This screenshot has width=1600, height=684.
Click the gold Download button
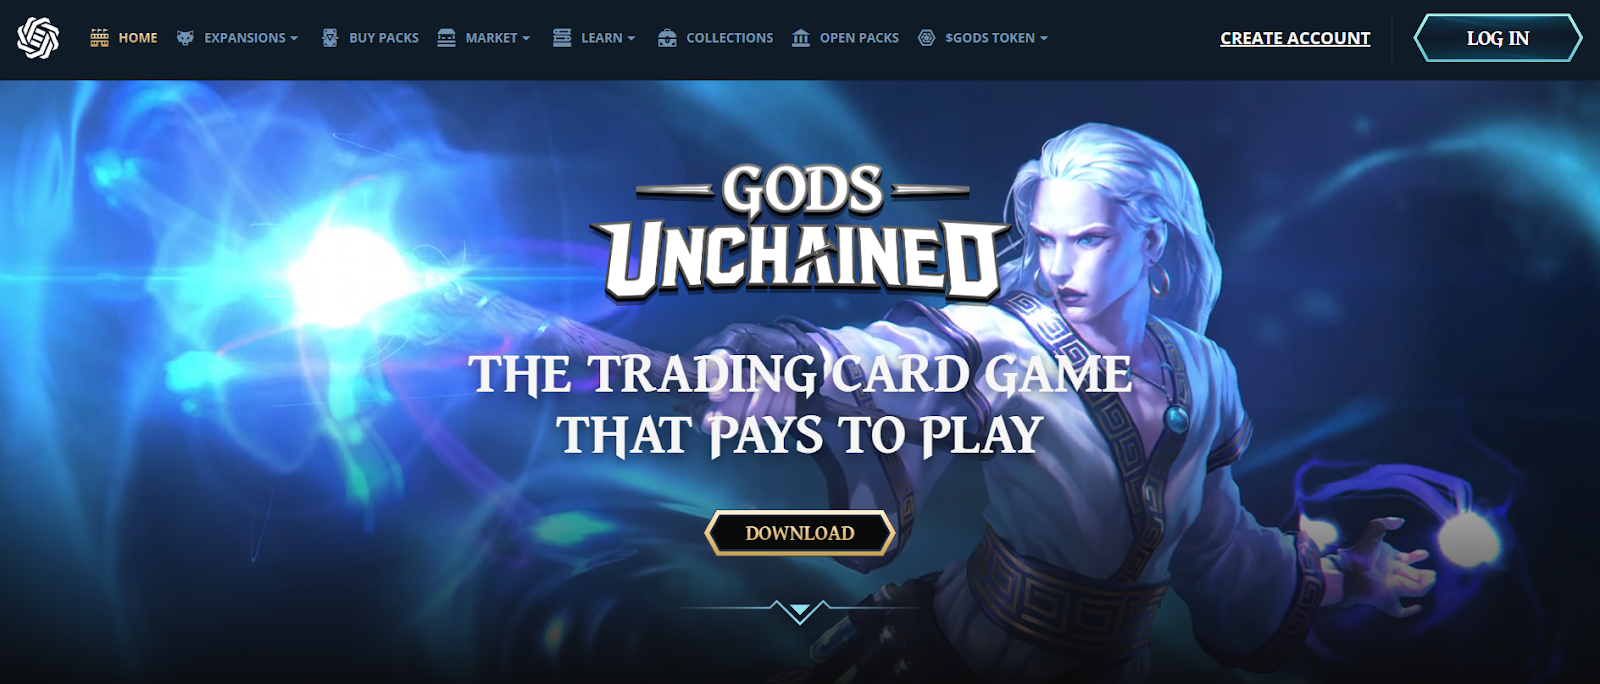coord(800,533)
